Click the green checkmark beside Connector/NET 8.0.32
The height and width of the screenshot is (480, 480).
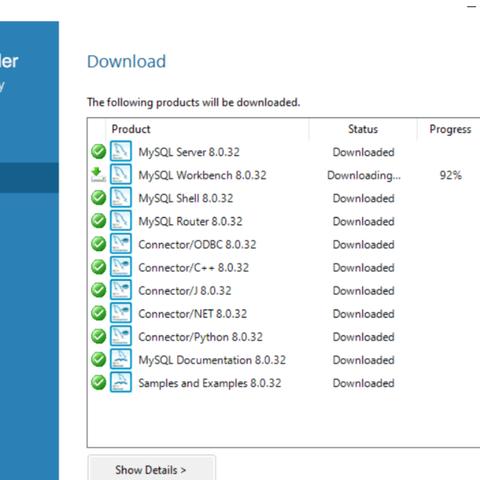(x=99, y=313)
